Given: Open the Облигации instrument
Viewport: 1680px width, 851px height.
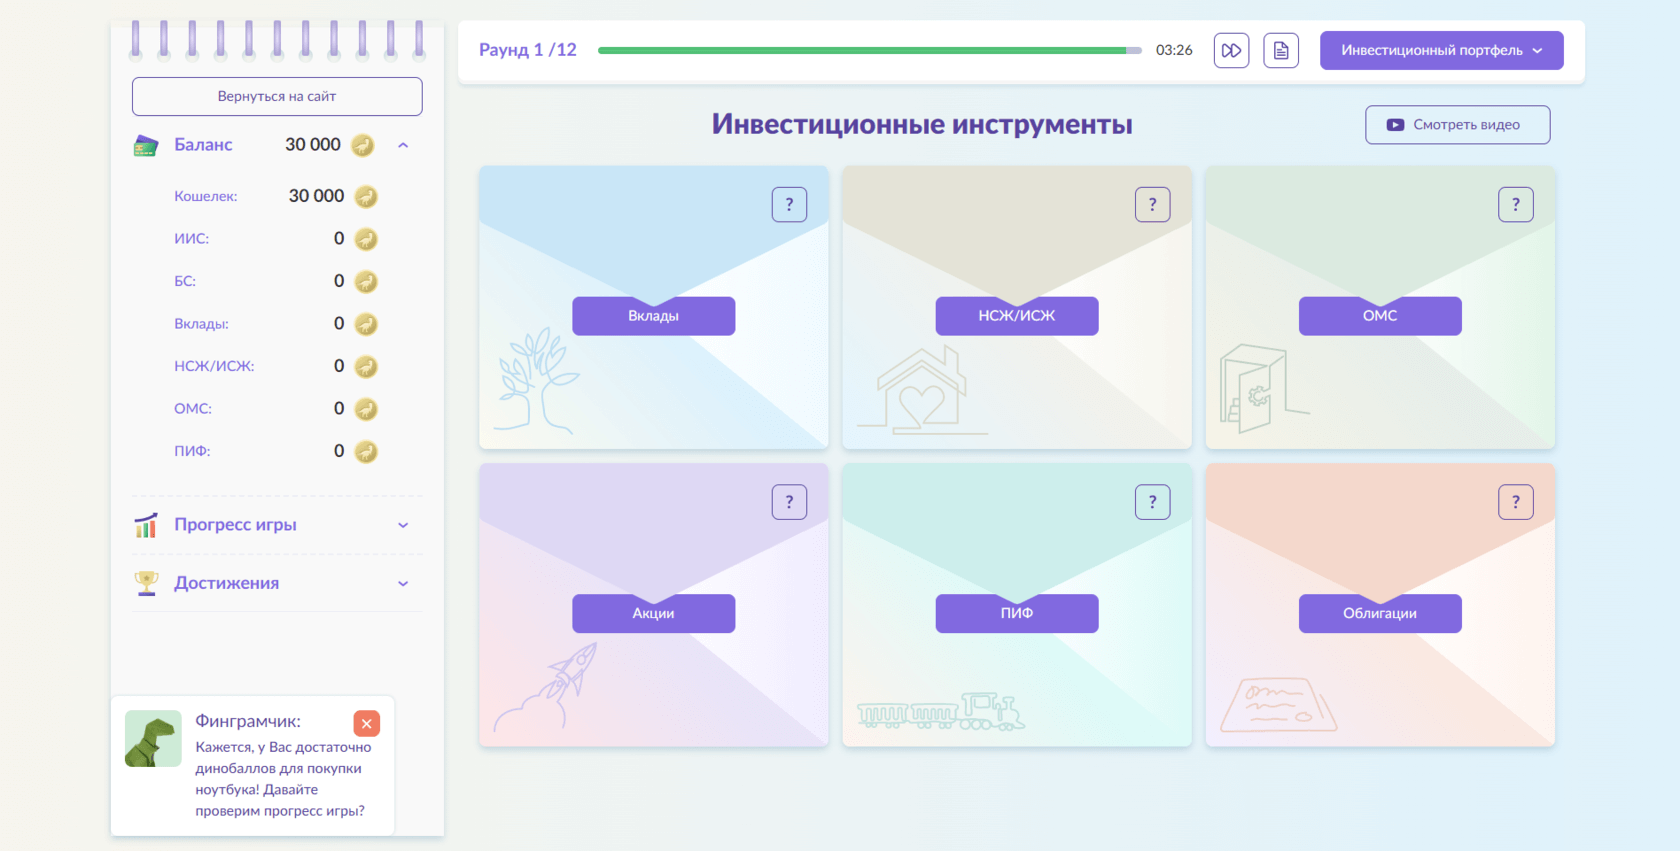Looking at the screenshot, I should click(x=1380, y=613).
